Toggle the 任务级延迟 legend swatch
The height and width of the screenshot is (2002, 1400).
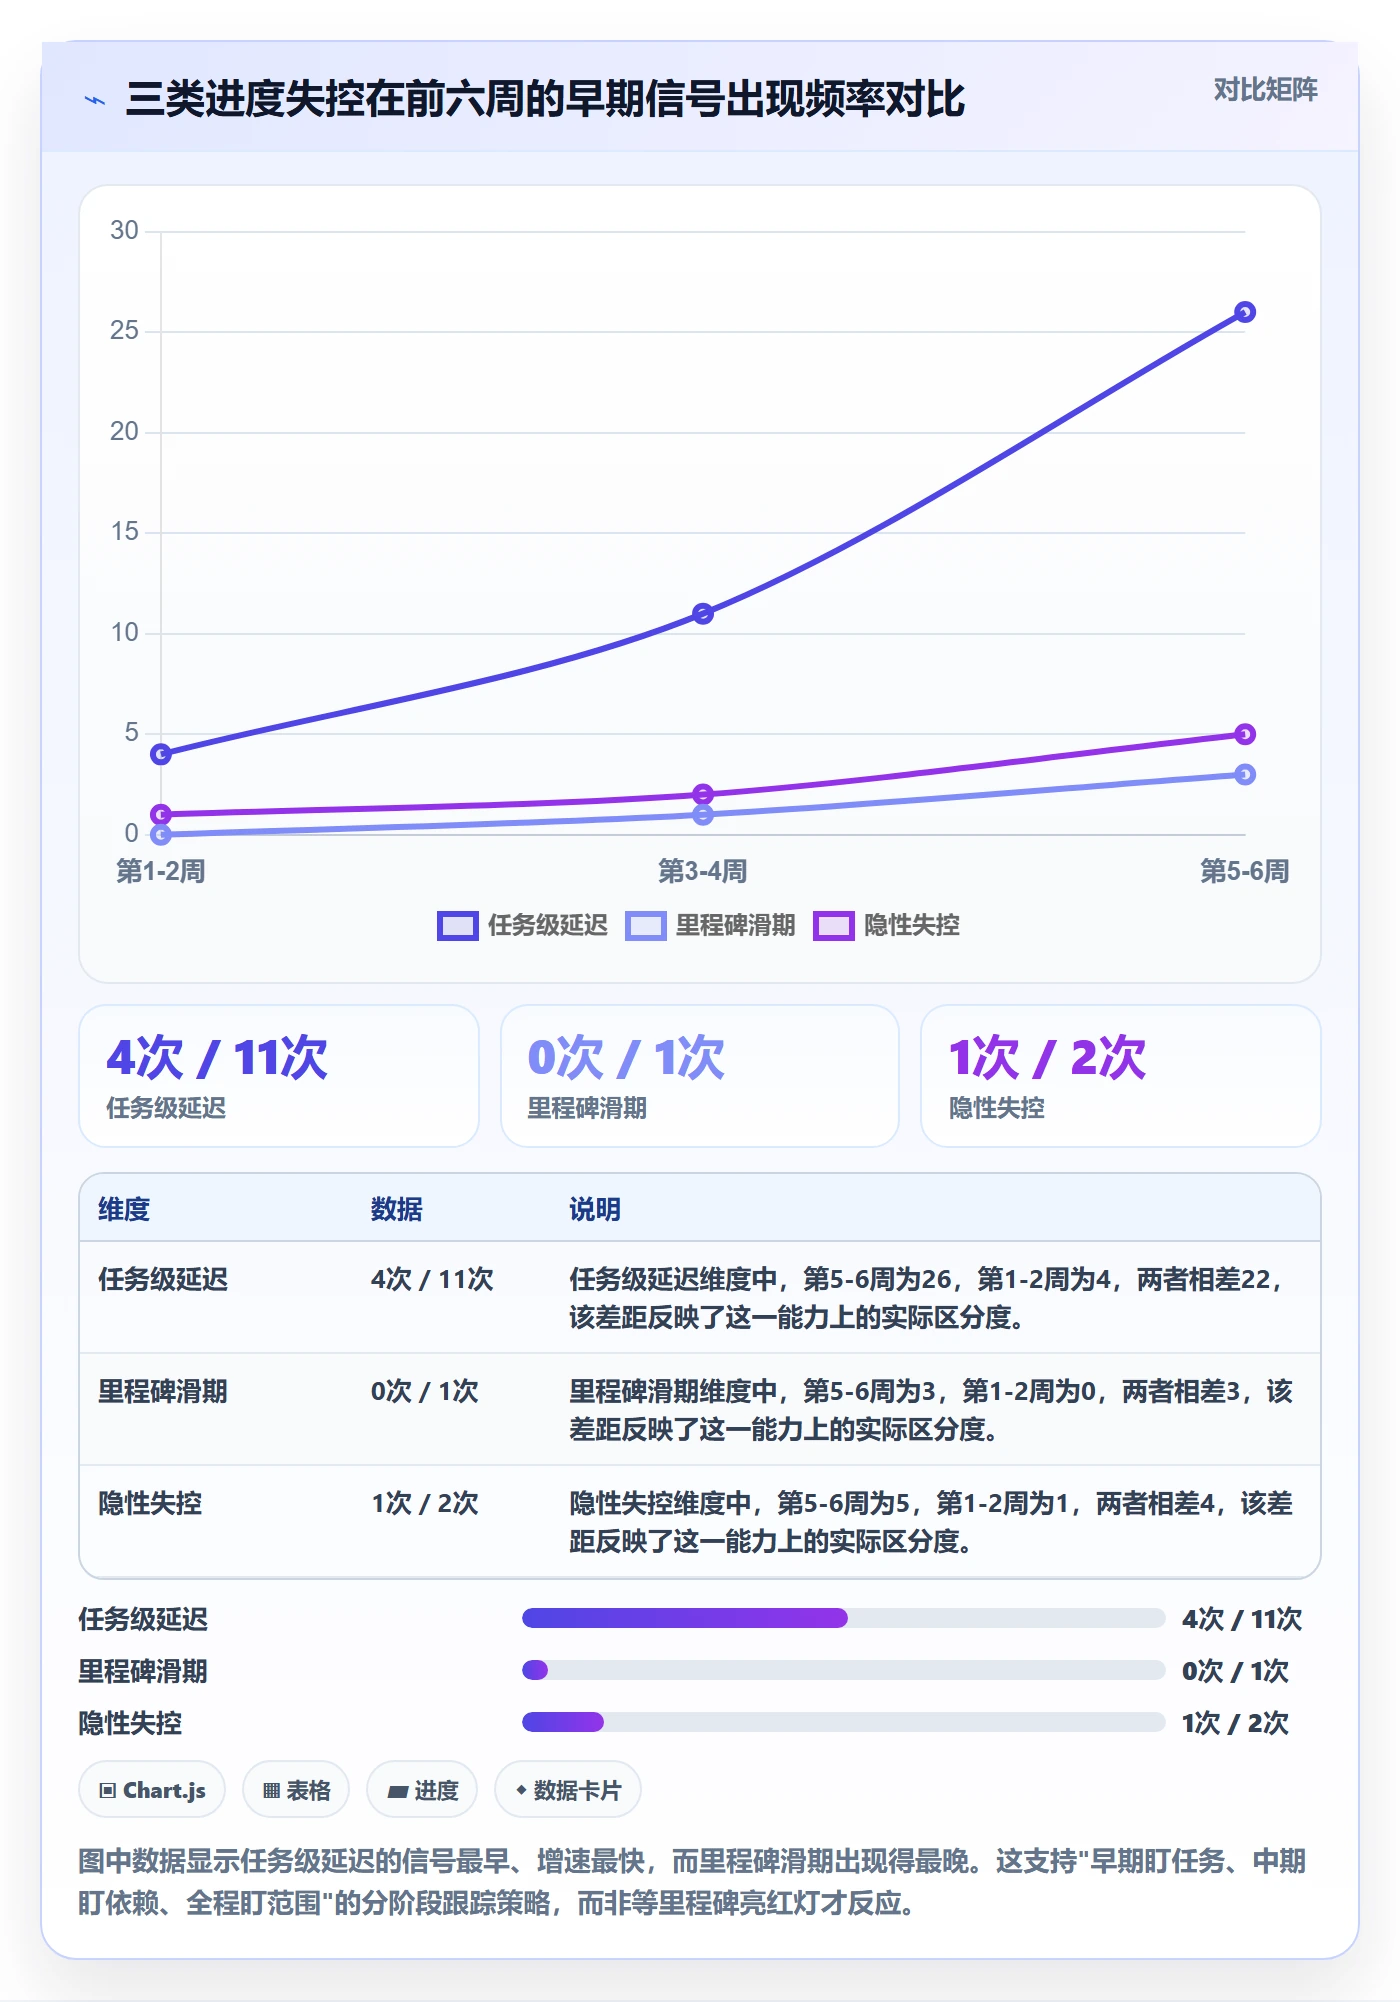pyautogui.click(x=458, y=926)
